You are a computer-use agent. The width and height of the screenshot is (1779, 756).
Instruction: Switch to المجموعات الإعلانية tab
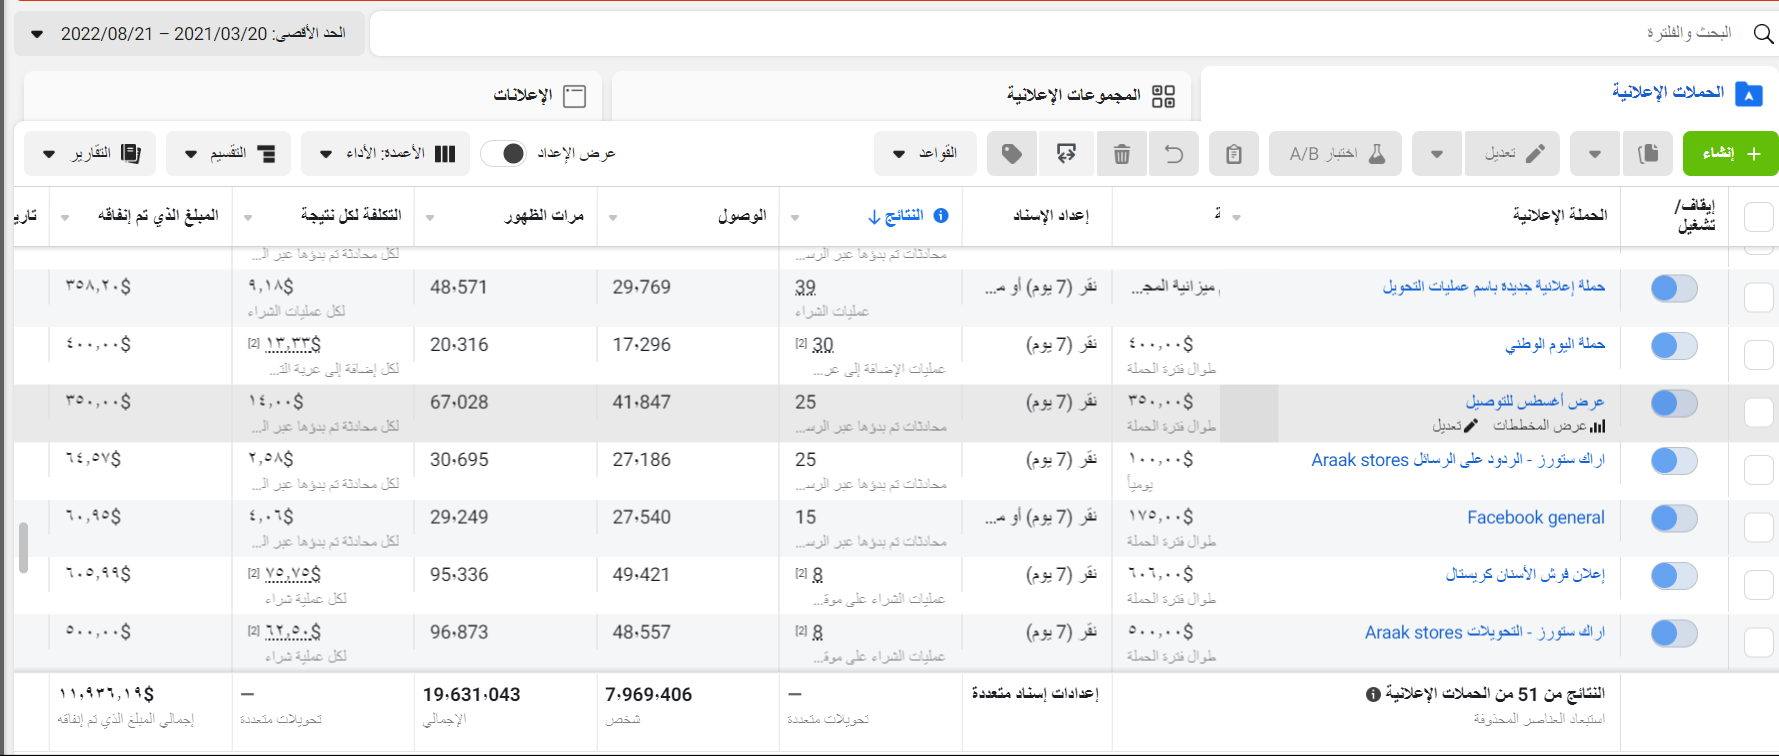1090,96
